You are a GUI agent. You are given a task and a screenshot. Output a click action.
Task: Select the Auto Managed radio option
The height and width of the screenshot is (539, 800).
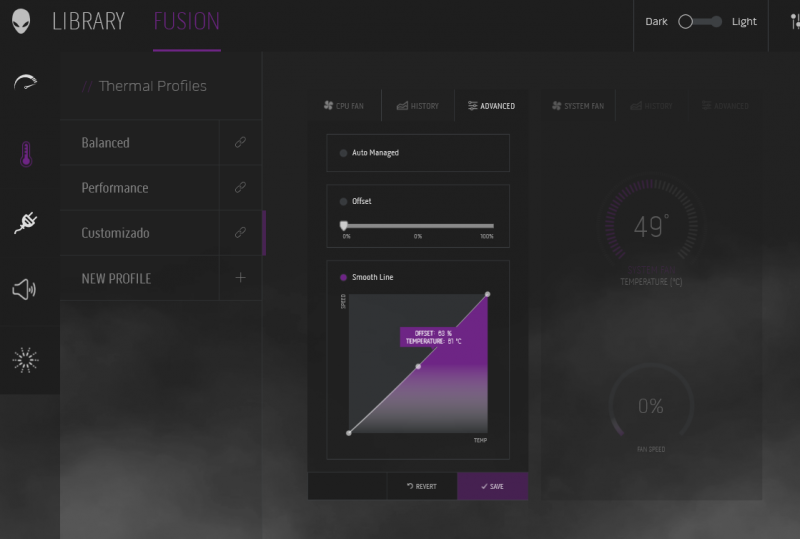pyautogui.click(x=344, y=153)
